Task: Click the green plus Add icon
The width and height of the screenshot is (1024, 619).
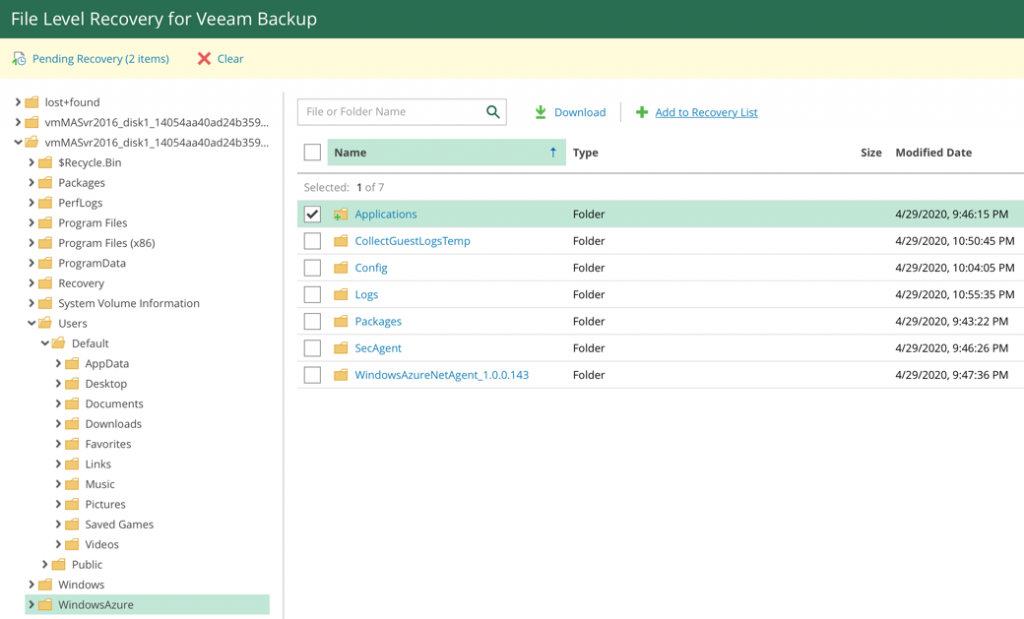Action: point(642,112)
